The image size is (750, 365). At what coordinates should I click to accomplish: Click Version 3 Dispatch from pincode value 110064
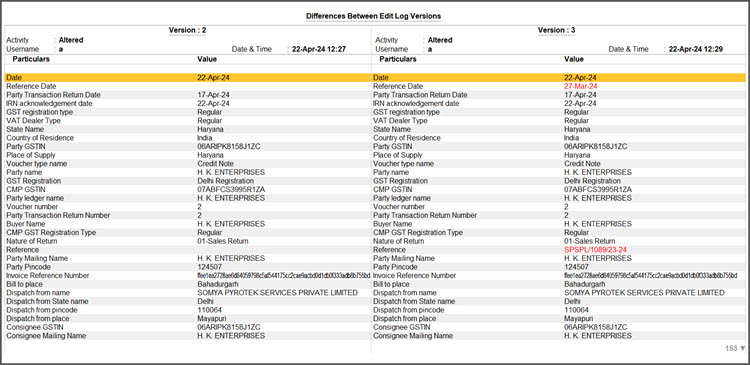[x=576, y=310]
